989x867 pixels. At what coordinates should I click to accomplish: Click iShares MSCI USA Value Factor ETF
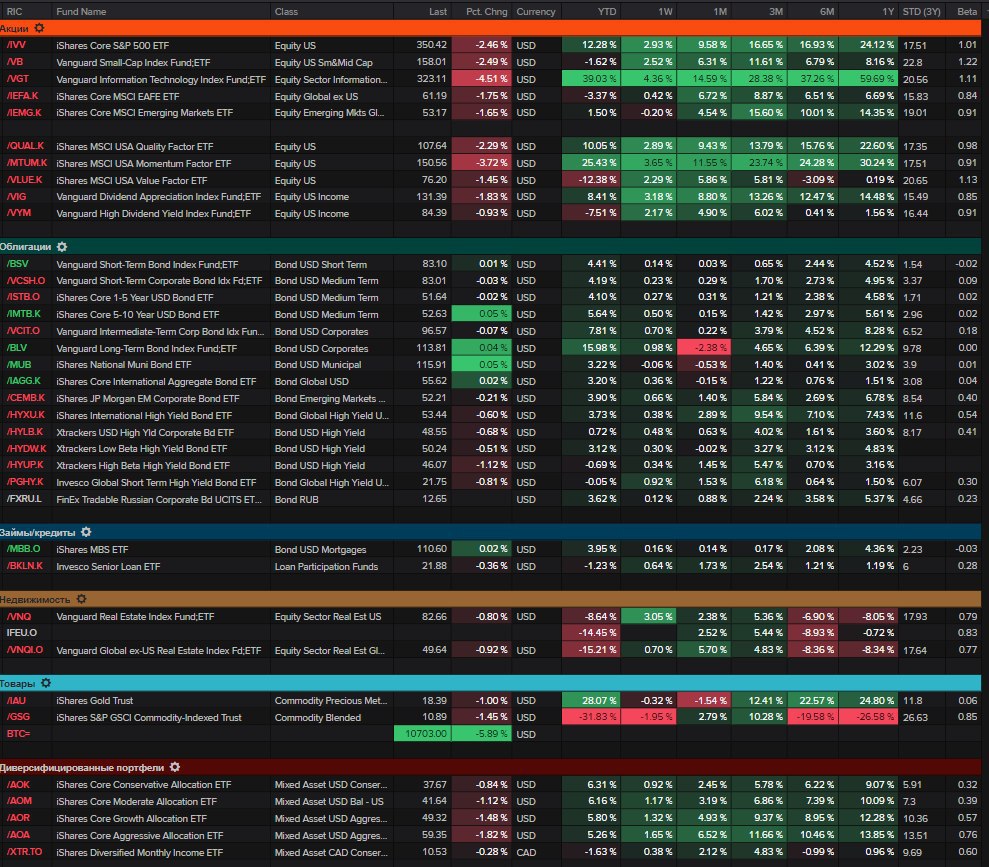131,180
